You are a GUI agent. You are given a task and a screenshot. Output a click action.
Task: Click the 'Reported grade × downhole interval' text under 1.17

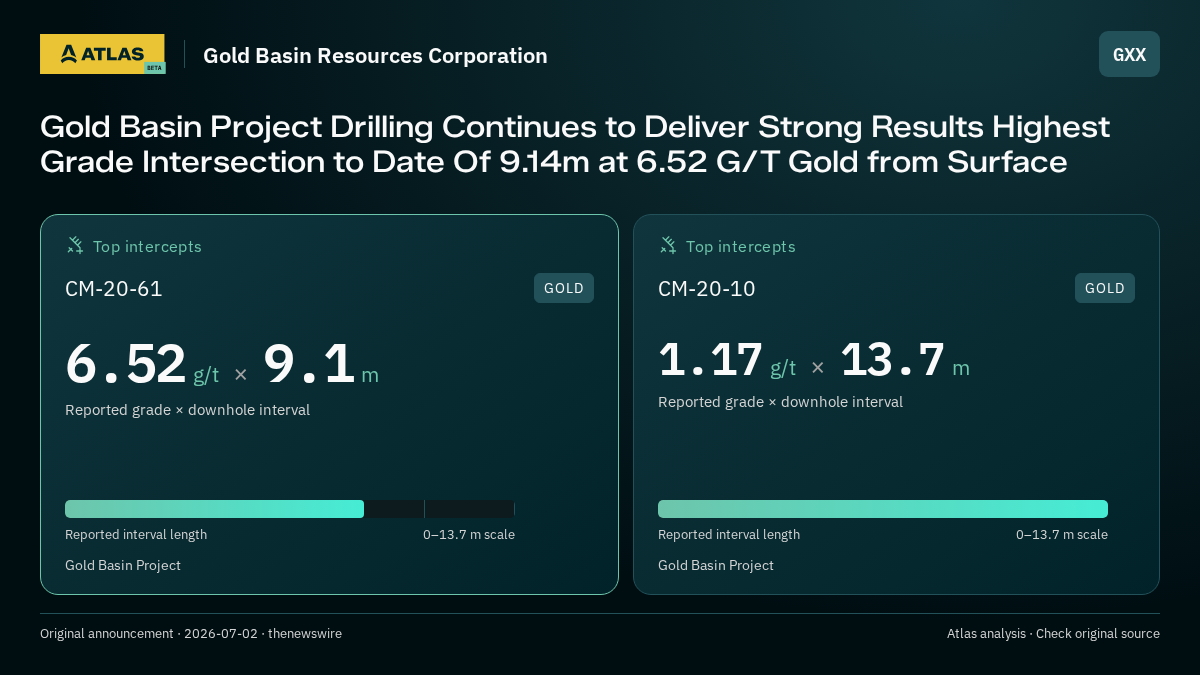coord(780,402)
